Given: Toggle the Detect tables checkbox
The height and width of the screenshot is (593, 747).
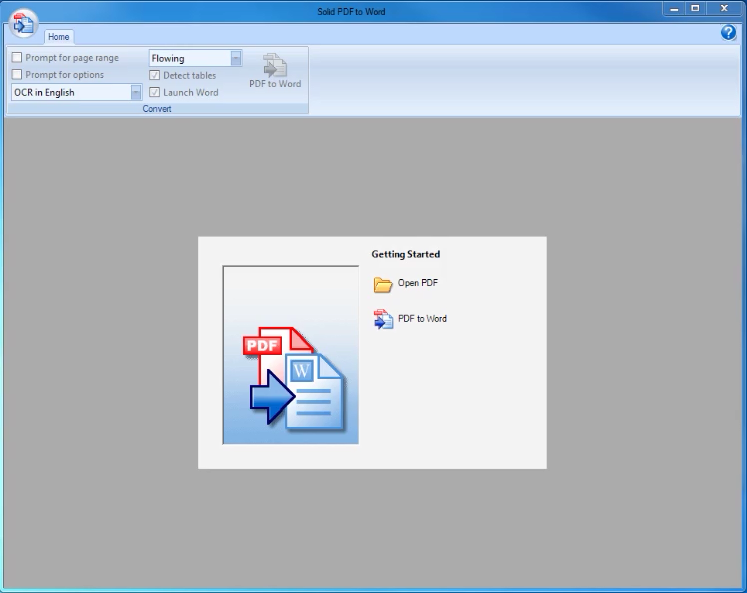Looking at the screenshot, I should 155,75.
